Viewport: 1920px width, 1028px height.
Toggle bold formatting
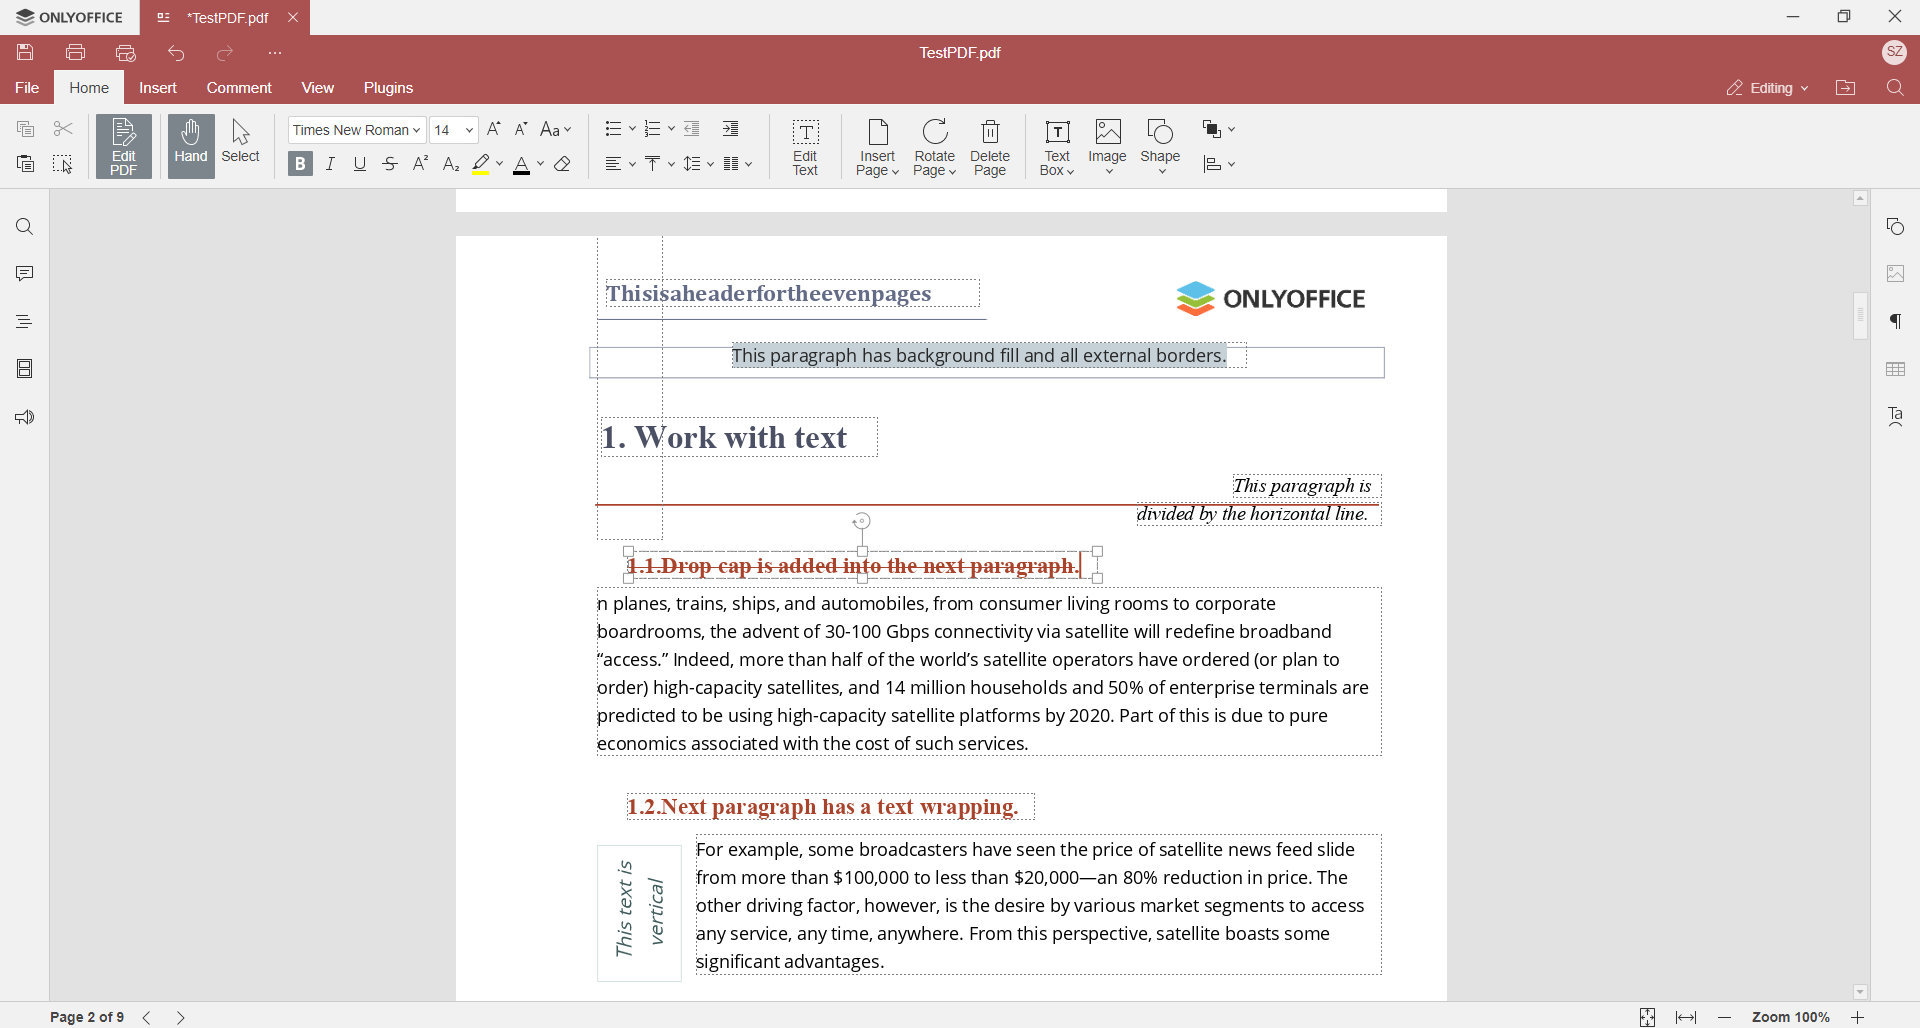pos(299,163)
